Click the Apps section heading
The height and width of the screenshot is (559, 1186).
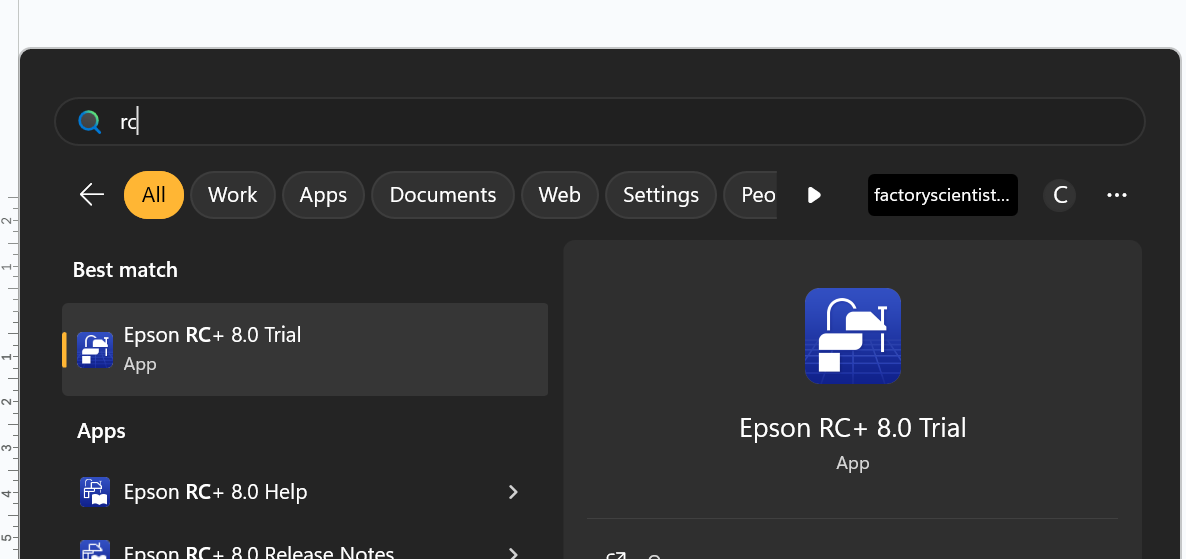tap(101, 431)
